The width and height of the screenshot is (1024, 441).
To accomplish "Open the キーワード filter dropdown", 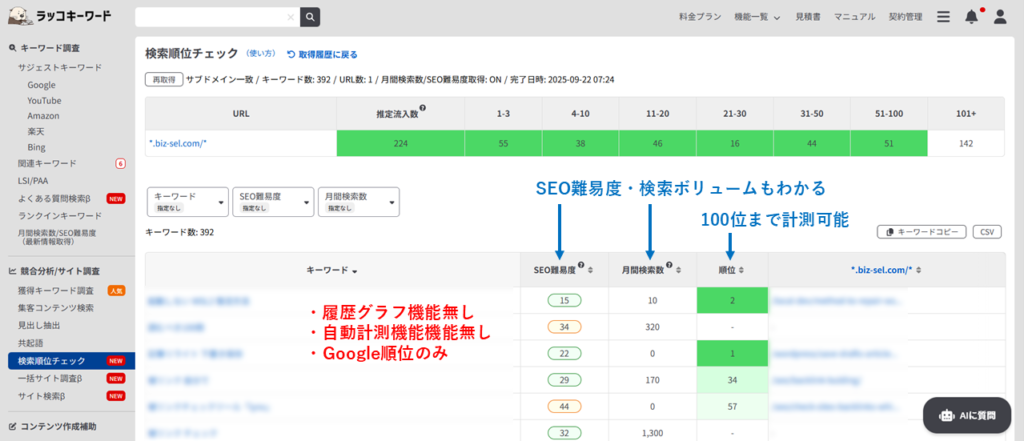I will pos(187,202).
